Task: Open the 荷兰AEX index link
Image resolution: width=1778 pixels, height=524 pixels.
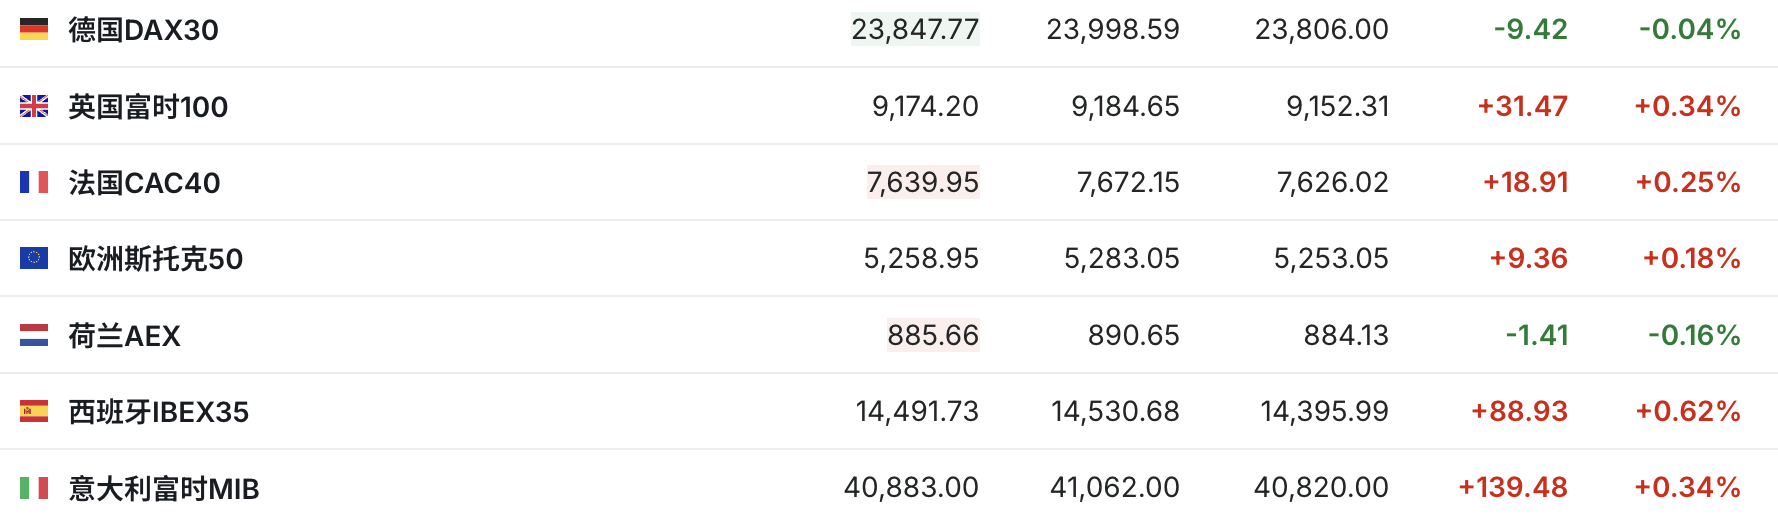Action: click(125, 336)
